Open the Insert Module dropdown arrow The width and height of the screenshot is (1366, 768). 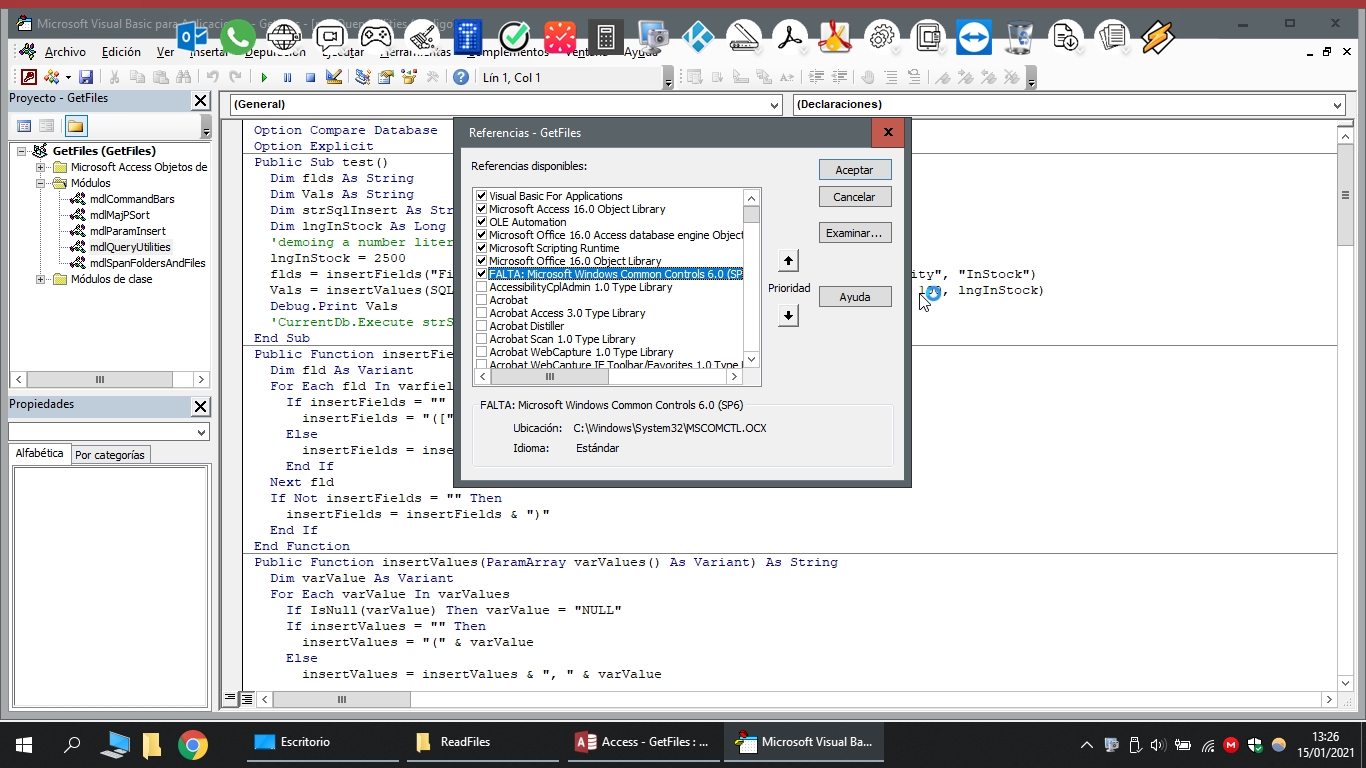[x=68, y=77]
